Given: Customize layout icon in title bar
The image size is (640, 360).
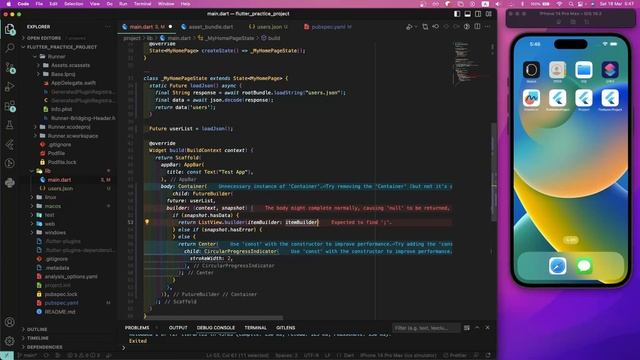Looking at the screenshot, I should (x=489, y=14).
